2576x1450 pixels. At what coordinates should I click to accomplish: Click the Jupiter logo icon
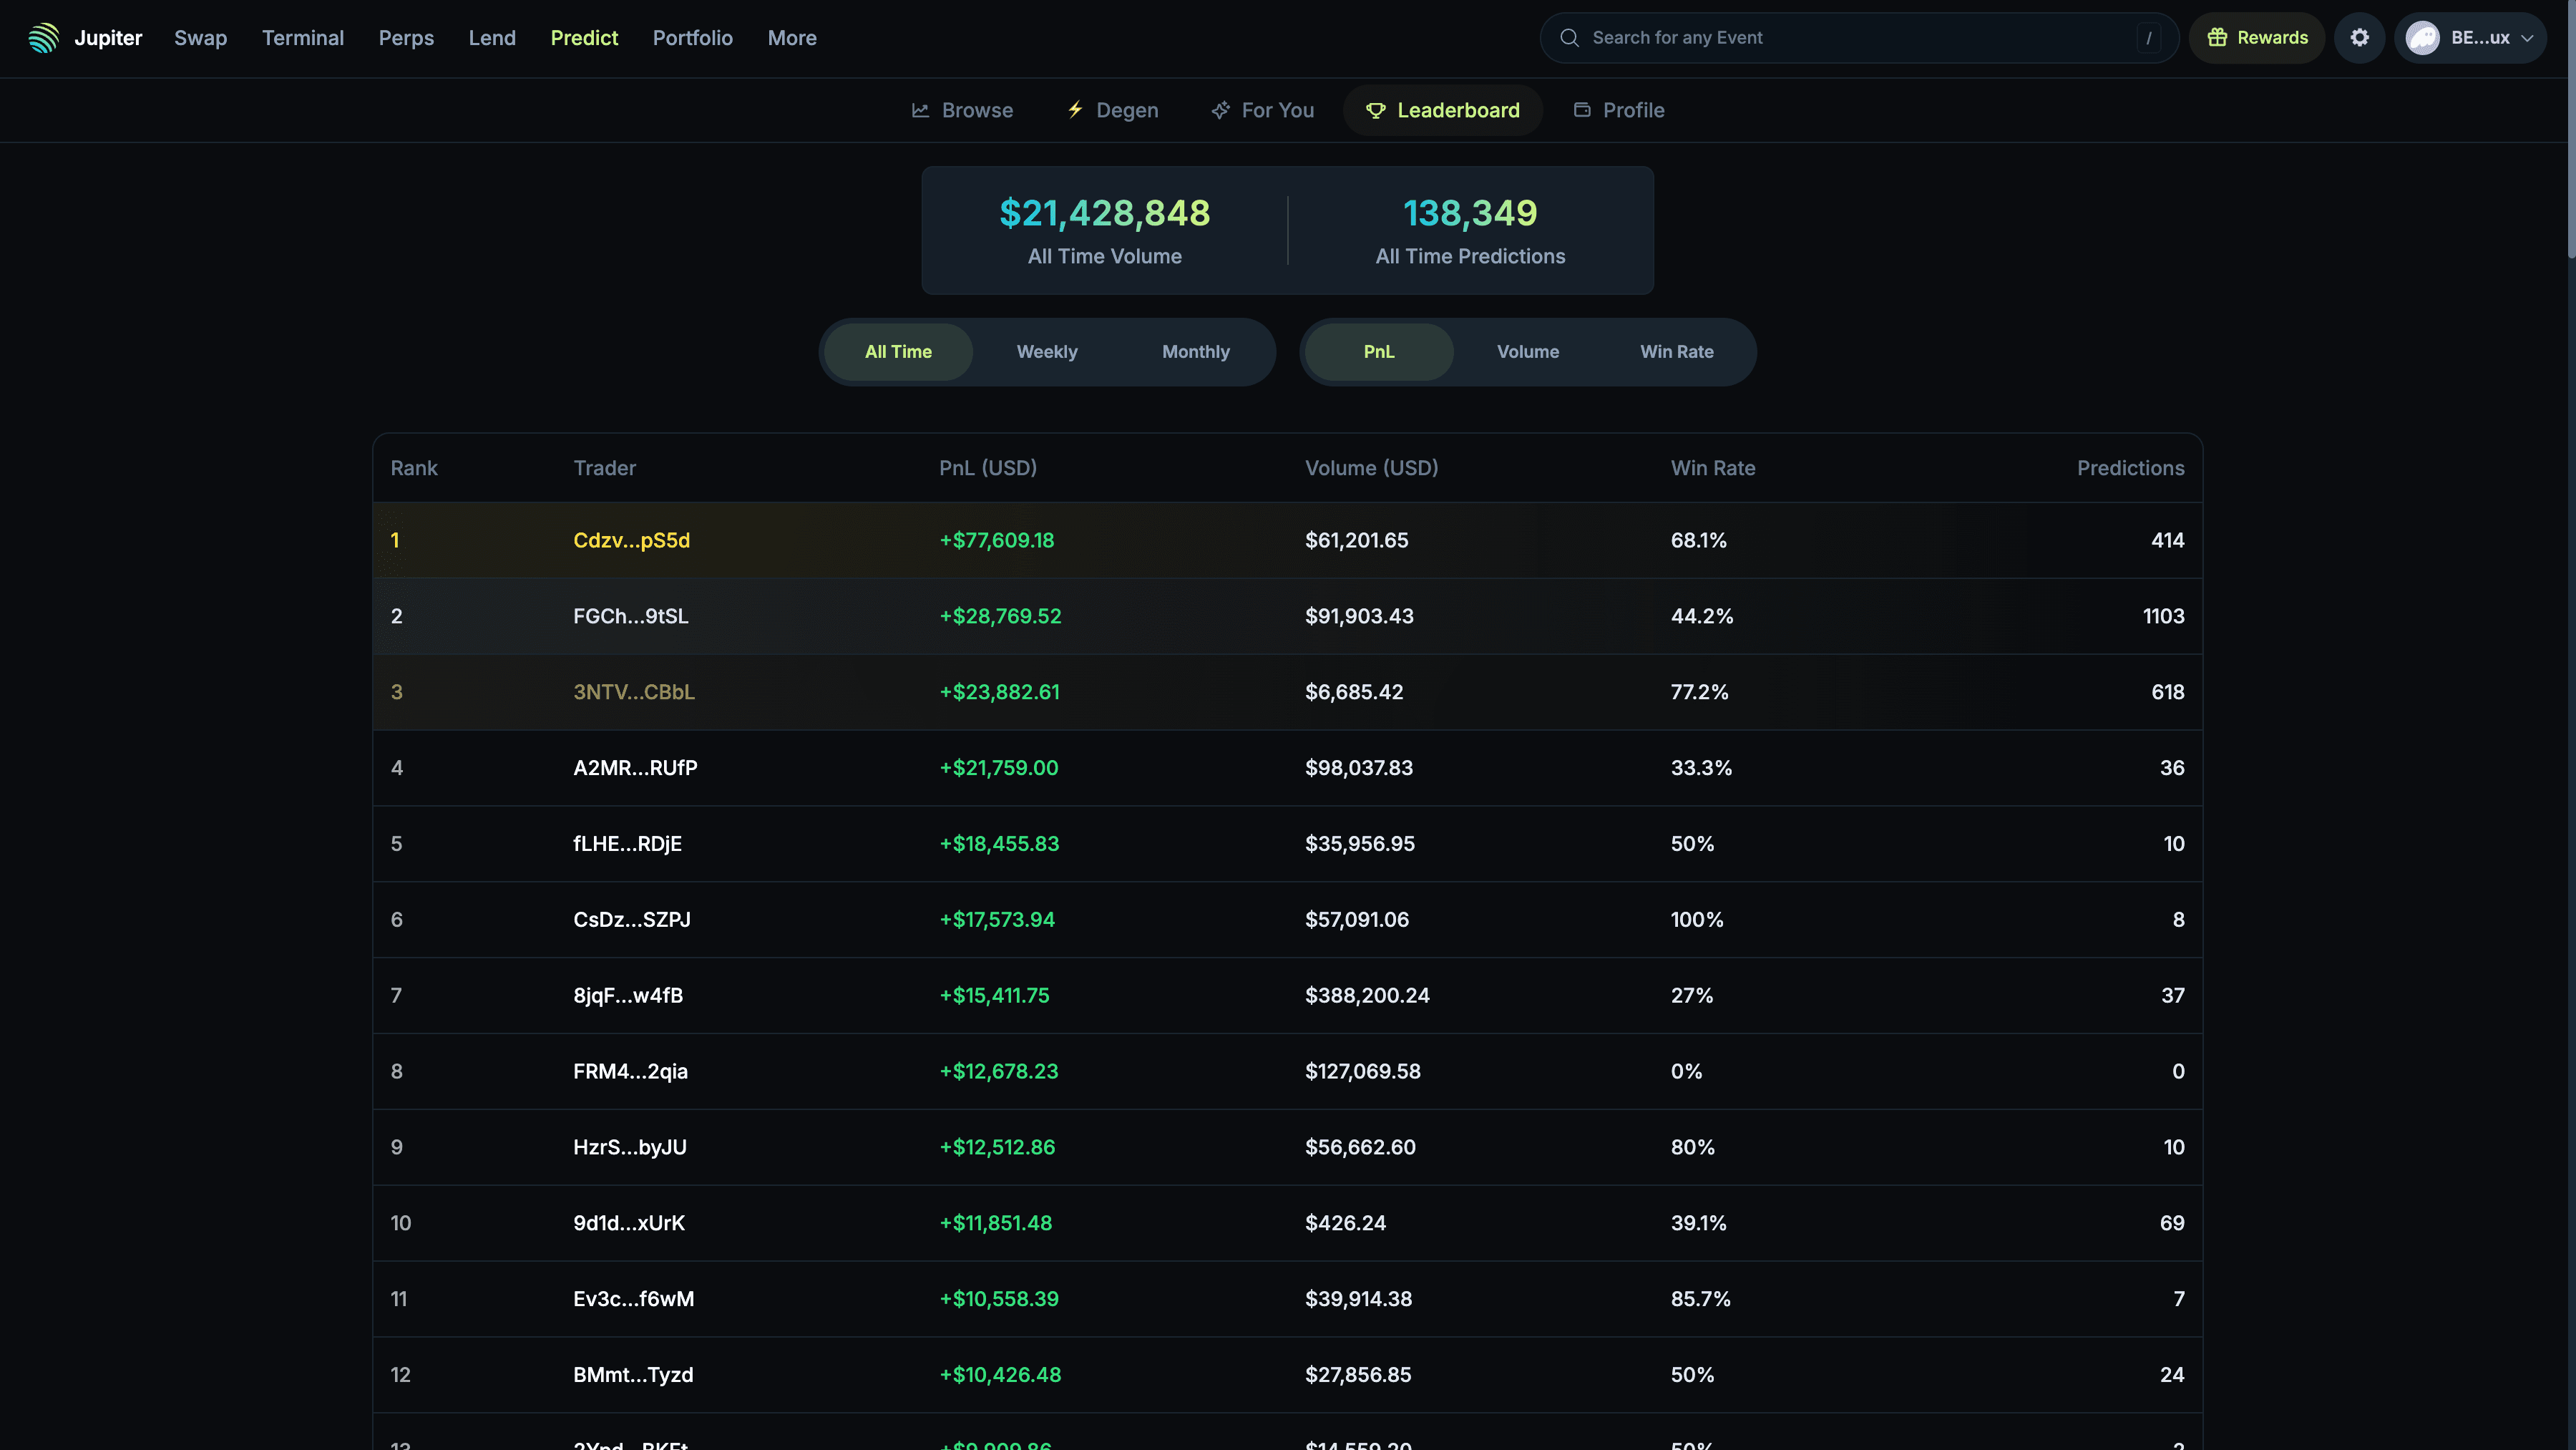pyautogui.click(x=43, y=38)
